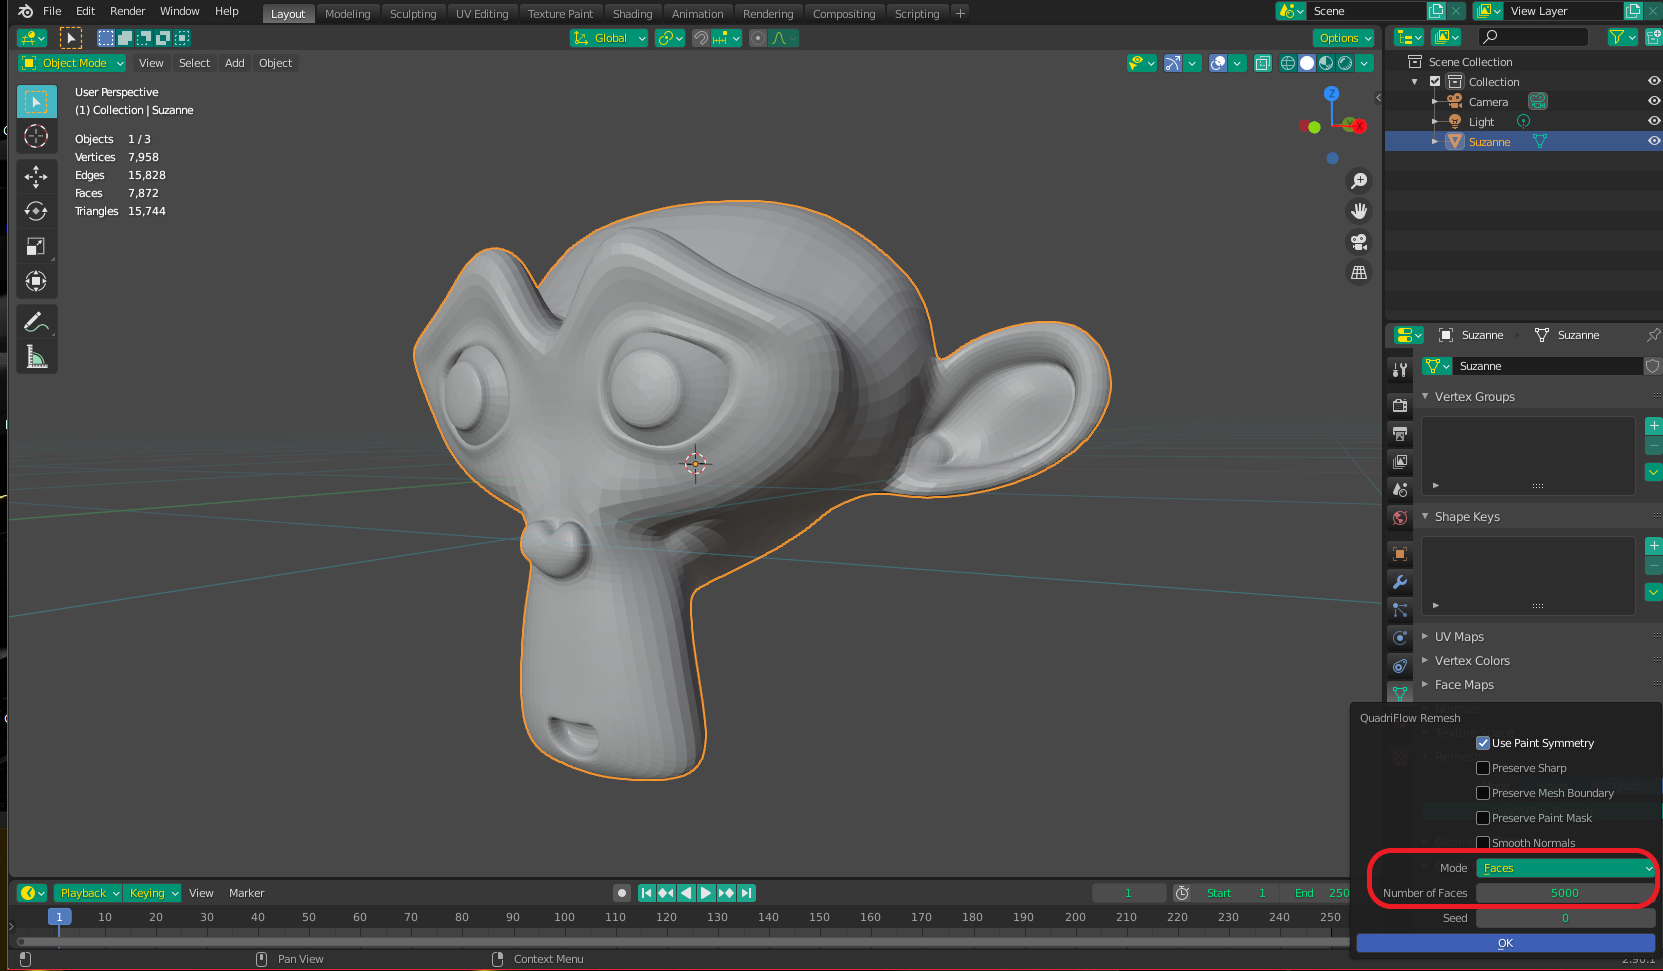Toggle the camera view icon
The image size is (1663, 971).
click(1359, 242)
